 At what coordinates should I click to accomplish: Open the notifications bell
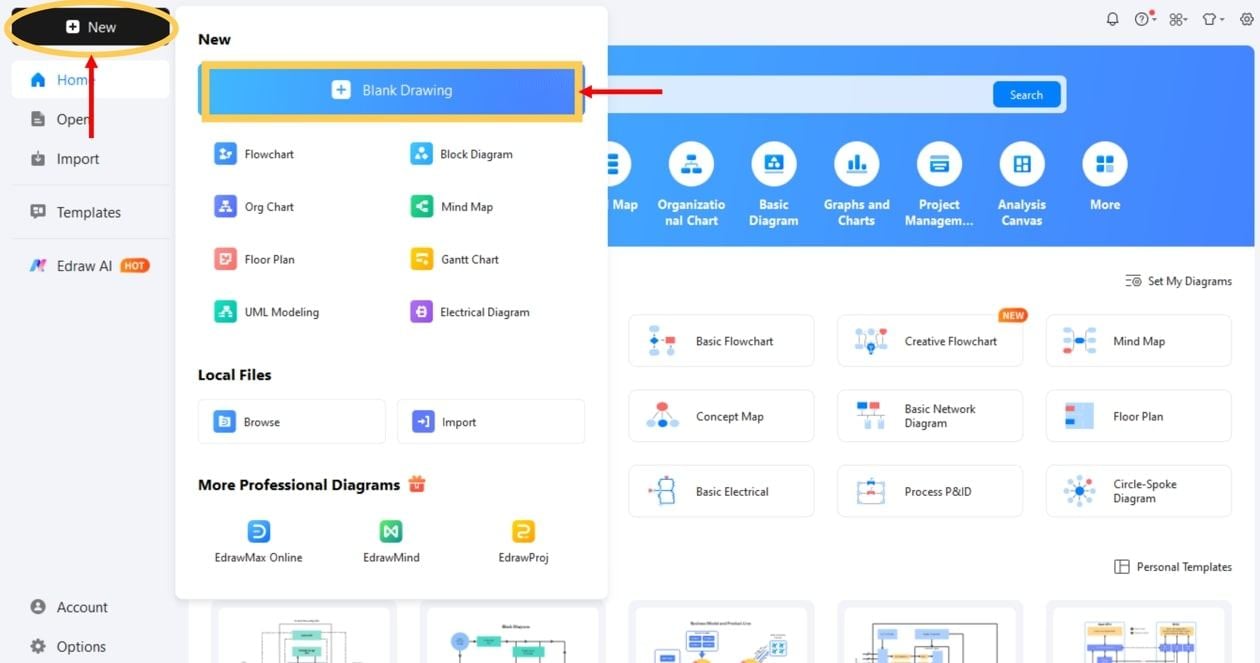pos(1111,18)
